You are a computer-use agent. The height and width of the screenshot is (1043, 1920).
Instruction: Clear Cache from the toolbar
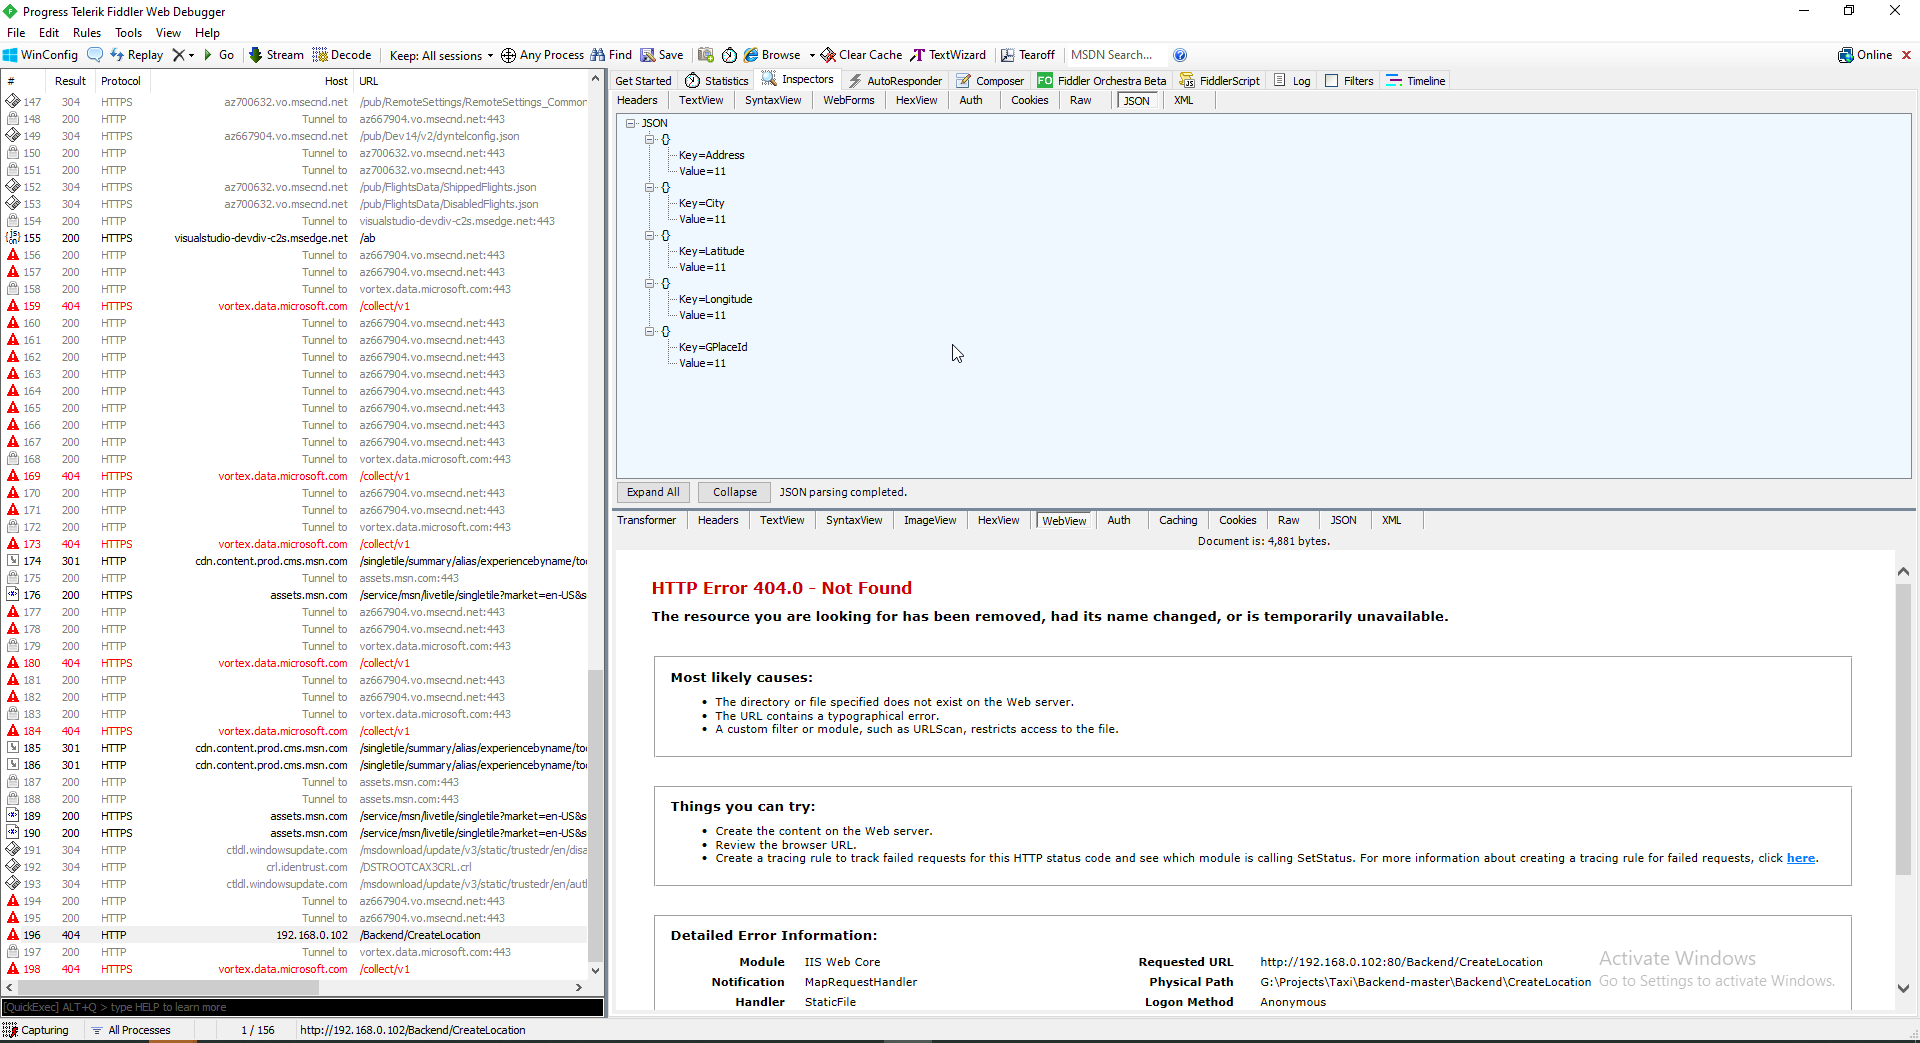click(x=862, y=55)
